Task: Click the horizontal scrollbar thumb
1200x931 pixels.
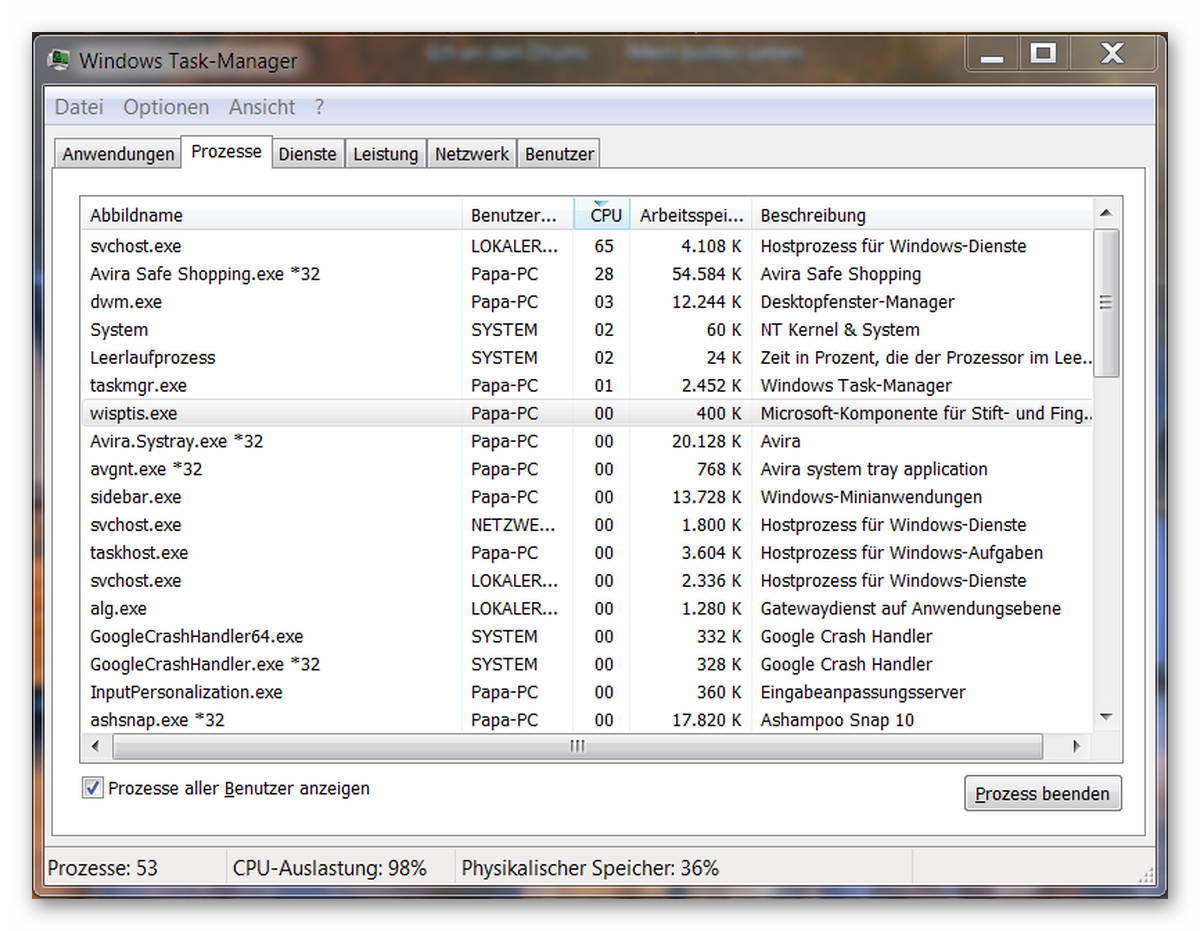Action: pyautogui.click(x=577, y=746)
